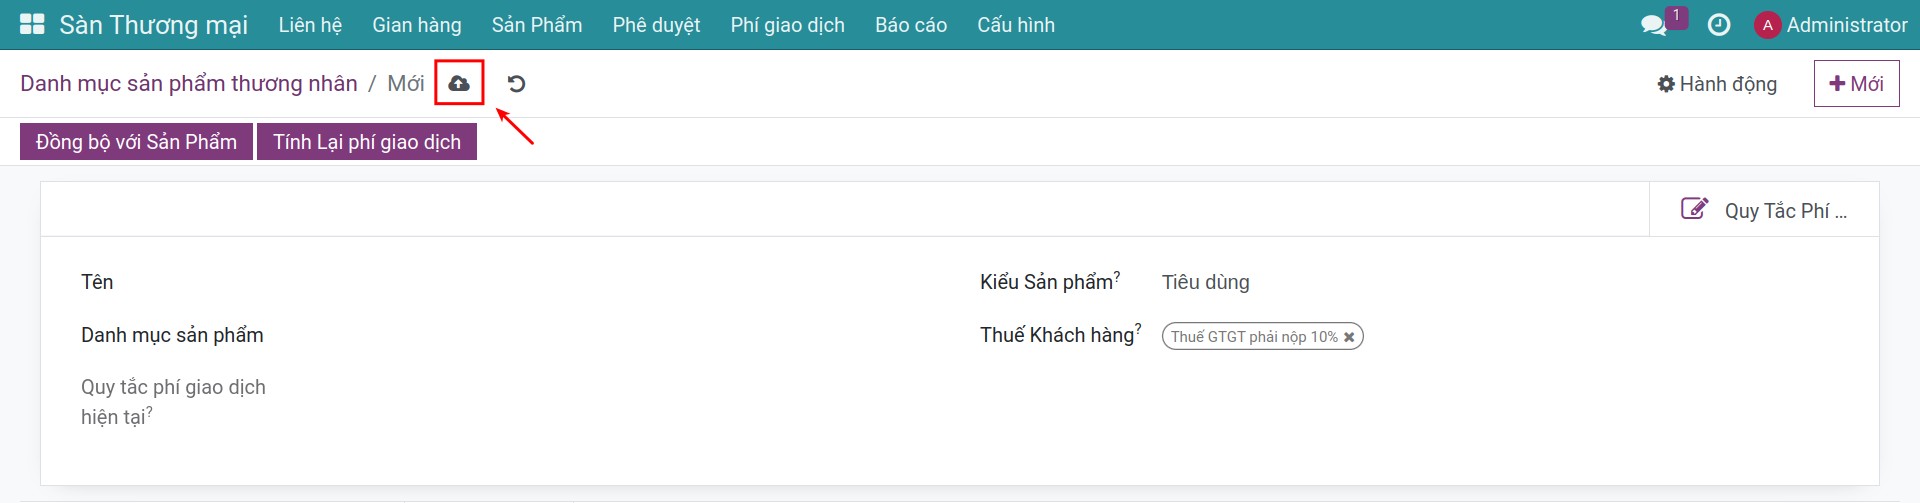1920x503 pixels.
Task: Open the activities clock icon
Action: pos(1719,25)
